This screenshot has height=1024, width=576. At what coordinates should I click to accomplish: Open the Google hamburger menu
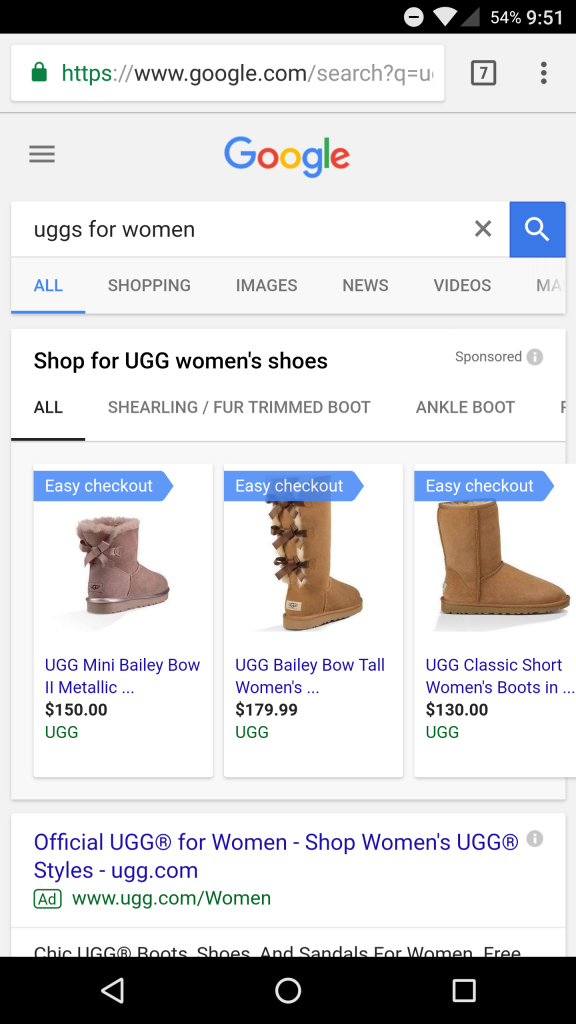click(42, 154)
